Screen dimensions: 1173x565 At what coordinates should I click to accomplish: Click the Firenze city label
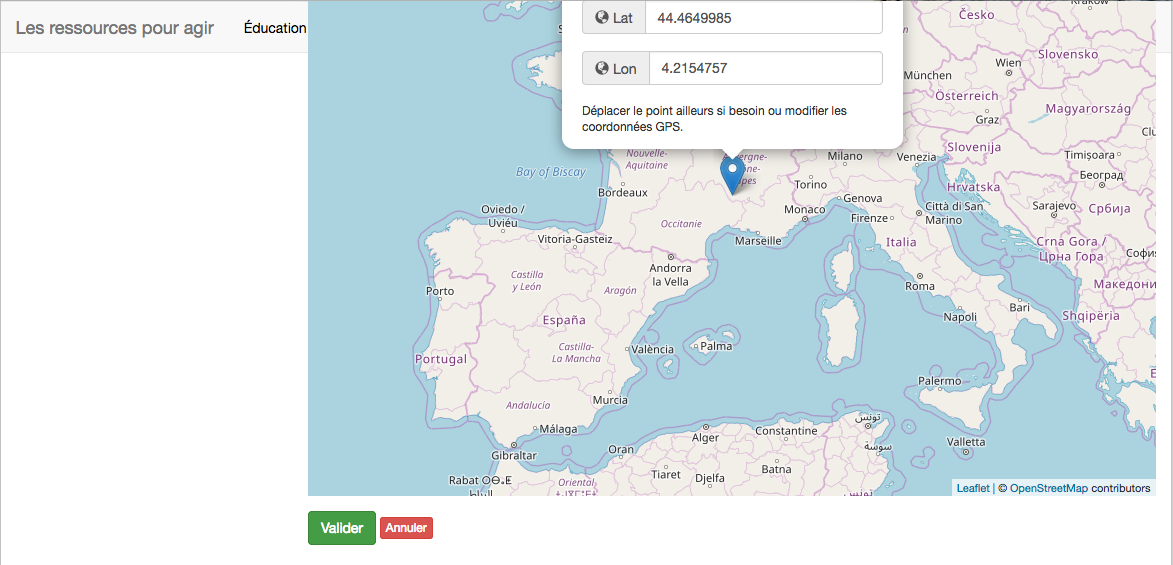tap(869, 218)
